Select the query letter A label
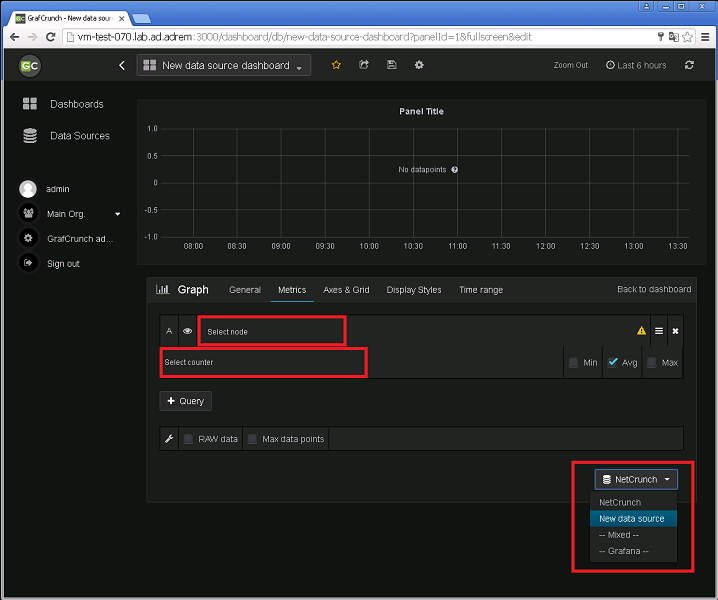718x600 pixels. click(169, 331)
